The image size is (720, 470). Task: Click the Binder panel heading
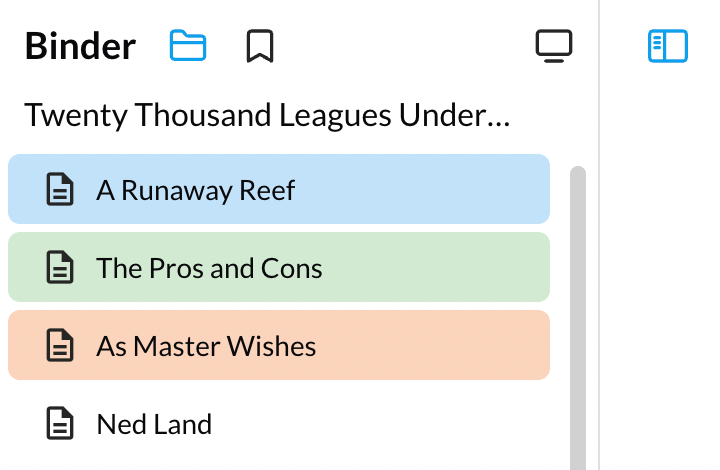click(x=80, y=46)
